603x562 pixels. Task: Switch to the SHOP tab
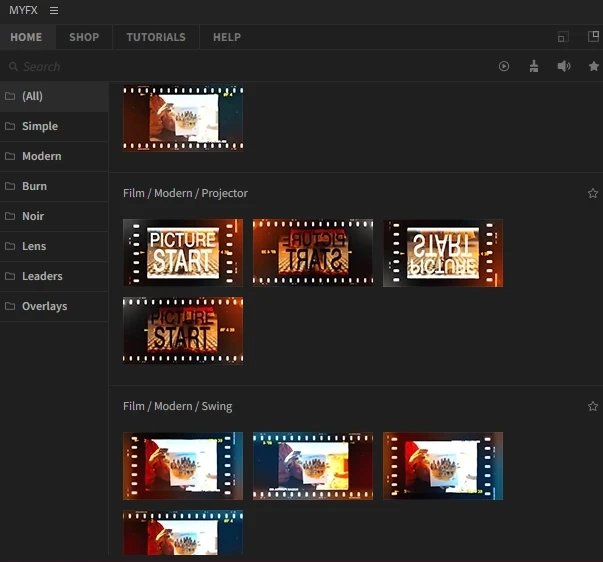coord(84,37)
